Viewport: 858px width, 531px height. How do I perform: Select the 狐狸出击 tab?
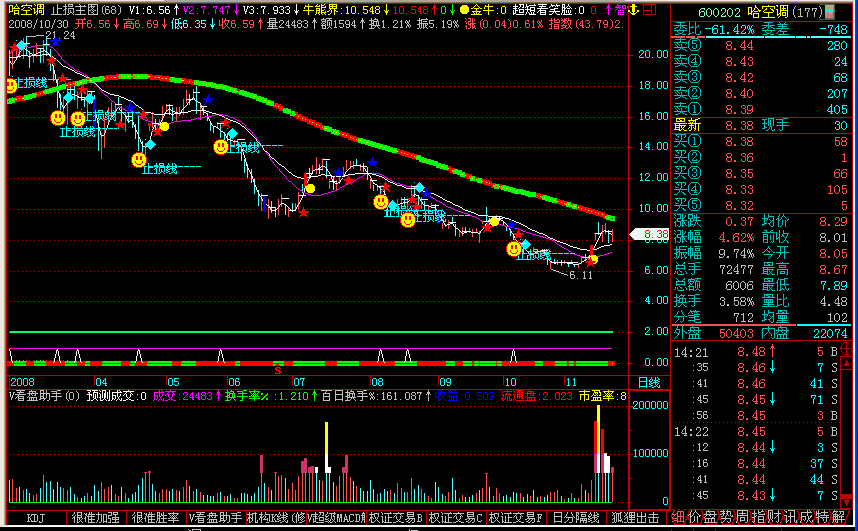coord(635,517)
